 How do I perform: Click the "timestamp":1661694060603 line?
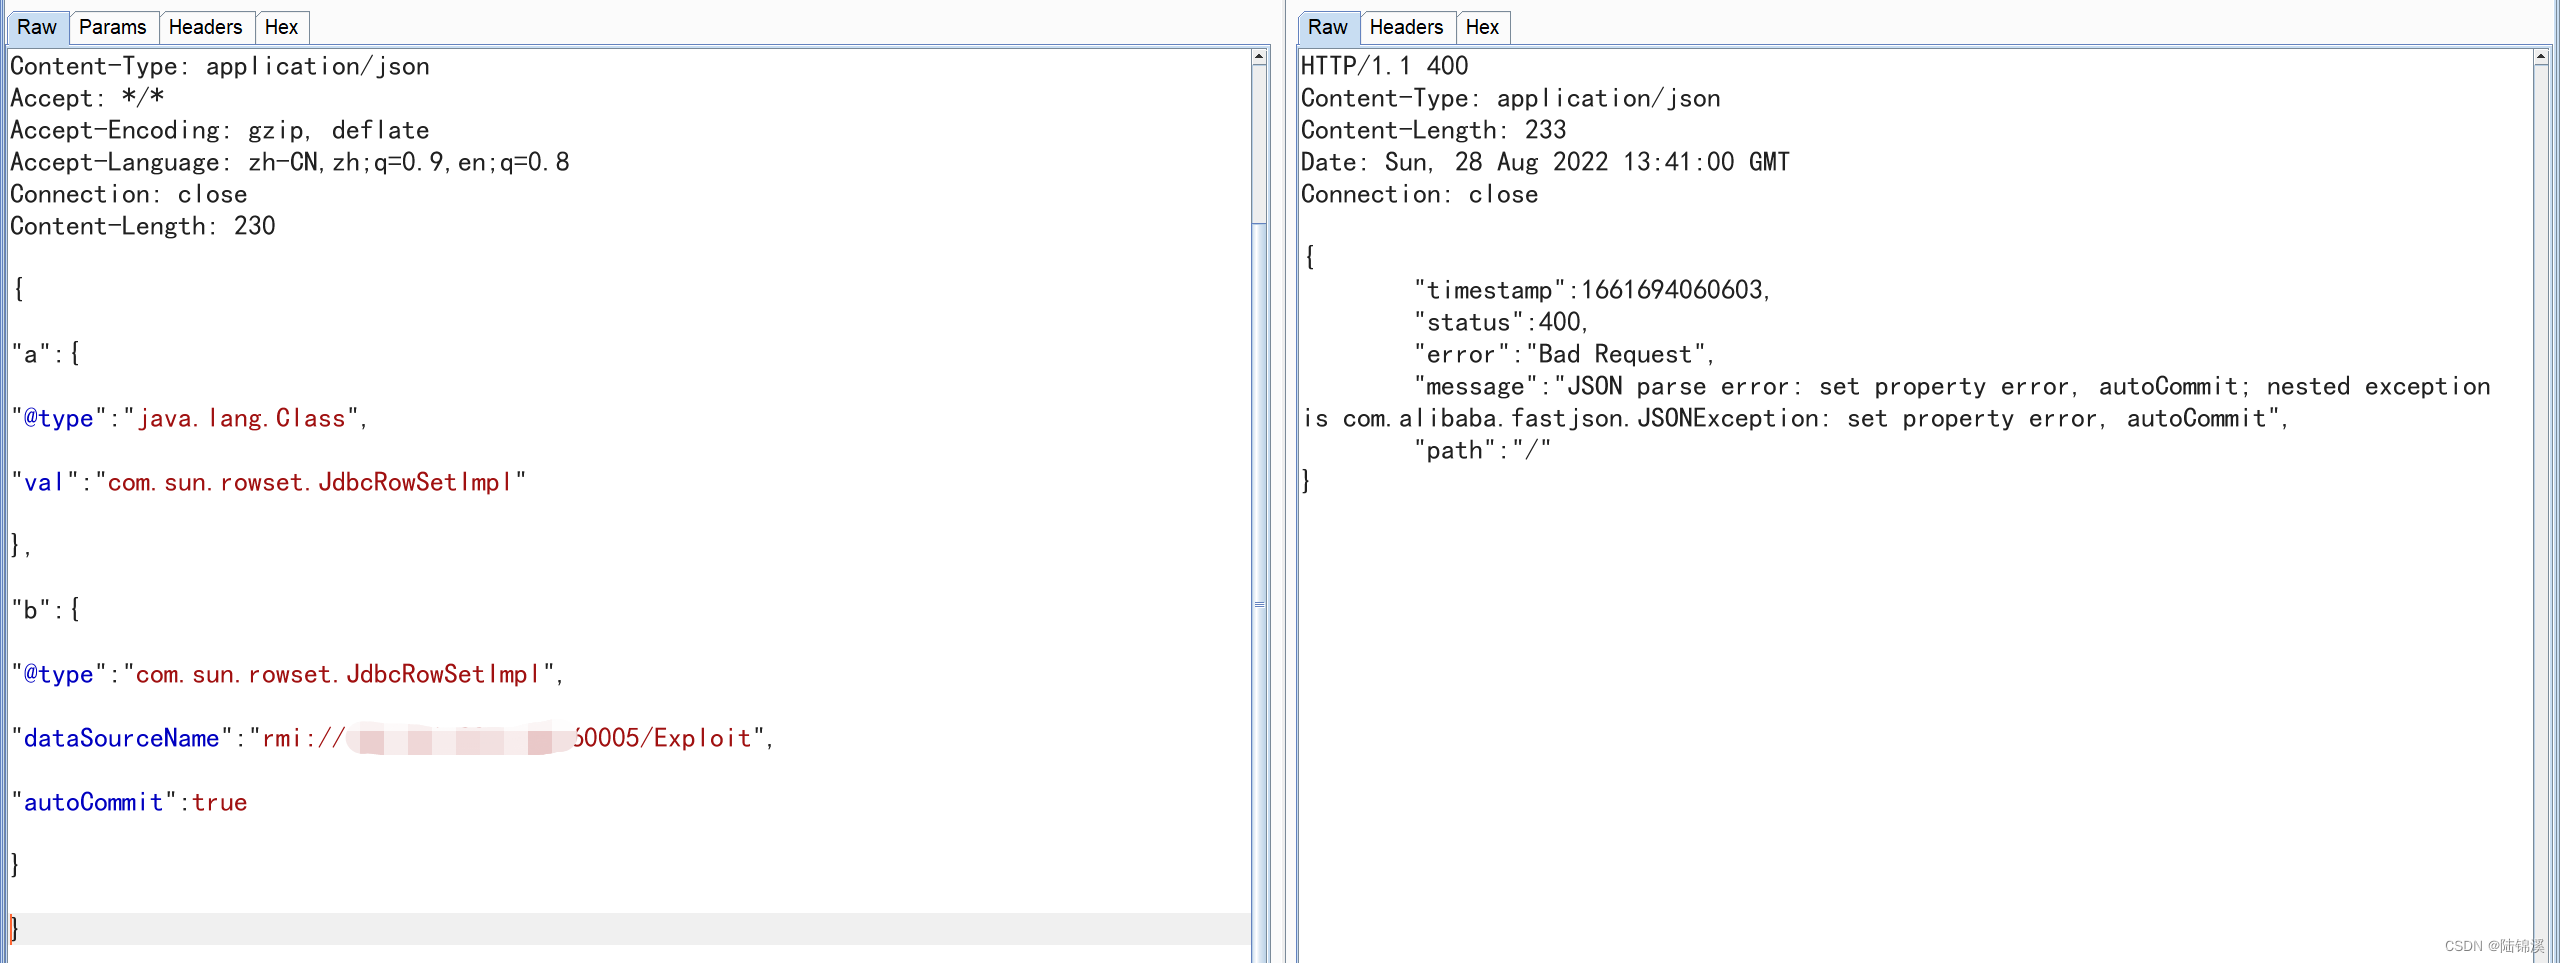point(1593,290)
